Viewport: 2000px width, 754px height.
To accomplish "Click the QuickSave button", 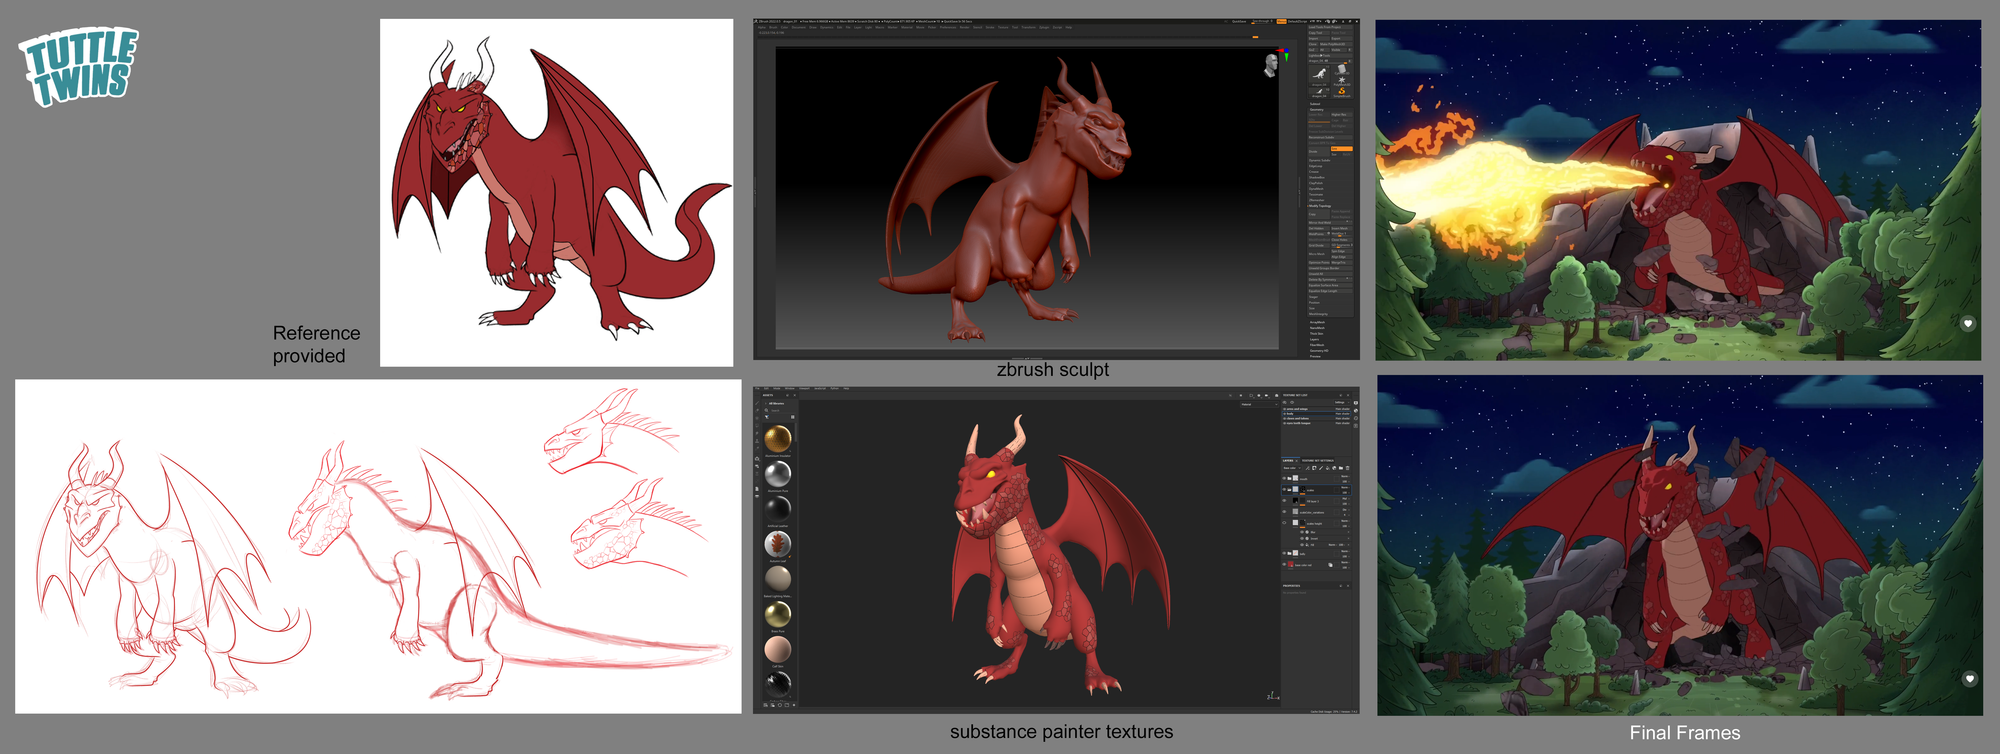I will [1239, 21].
